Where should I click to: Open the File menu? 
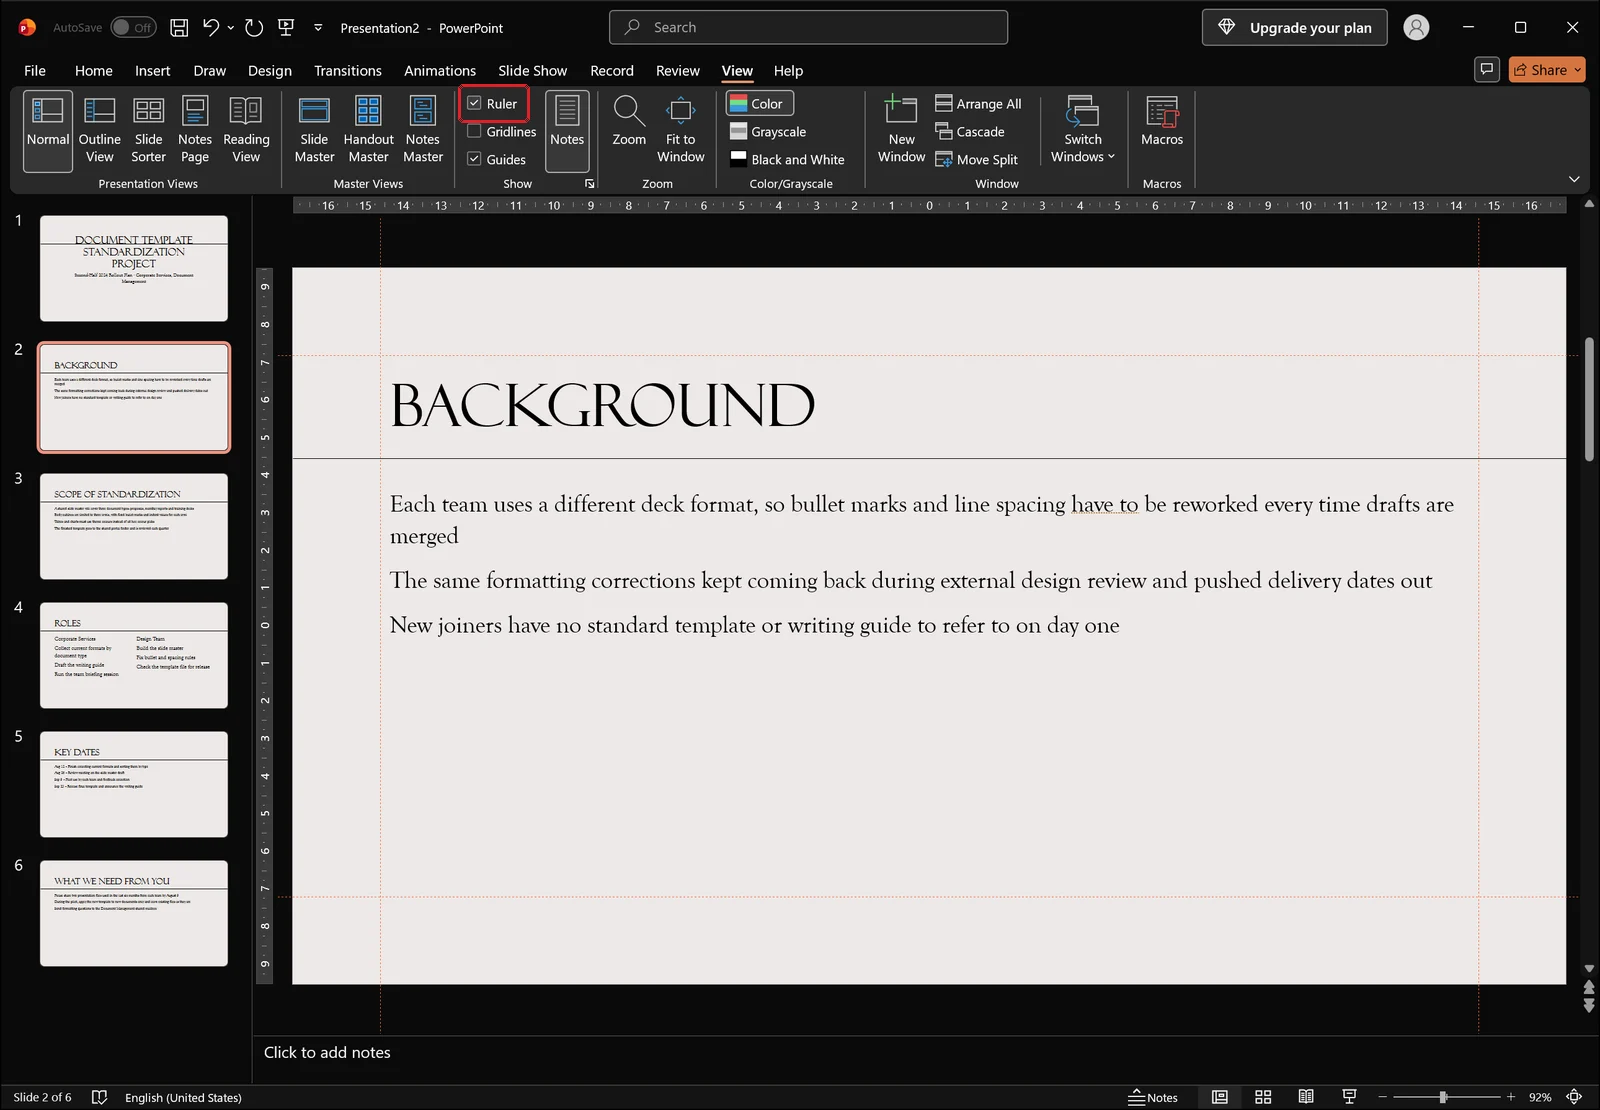[35, 70]
